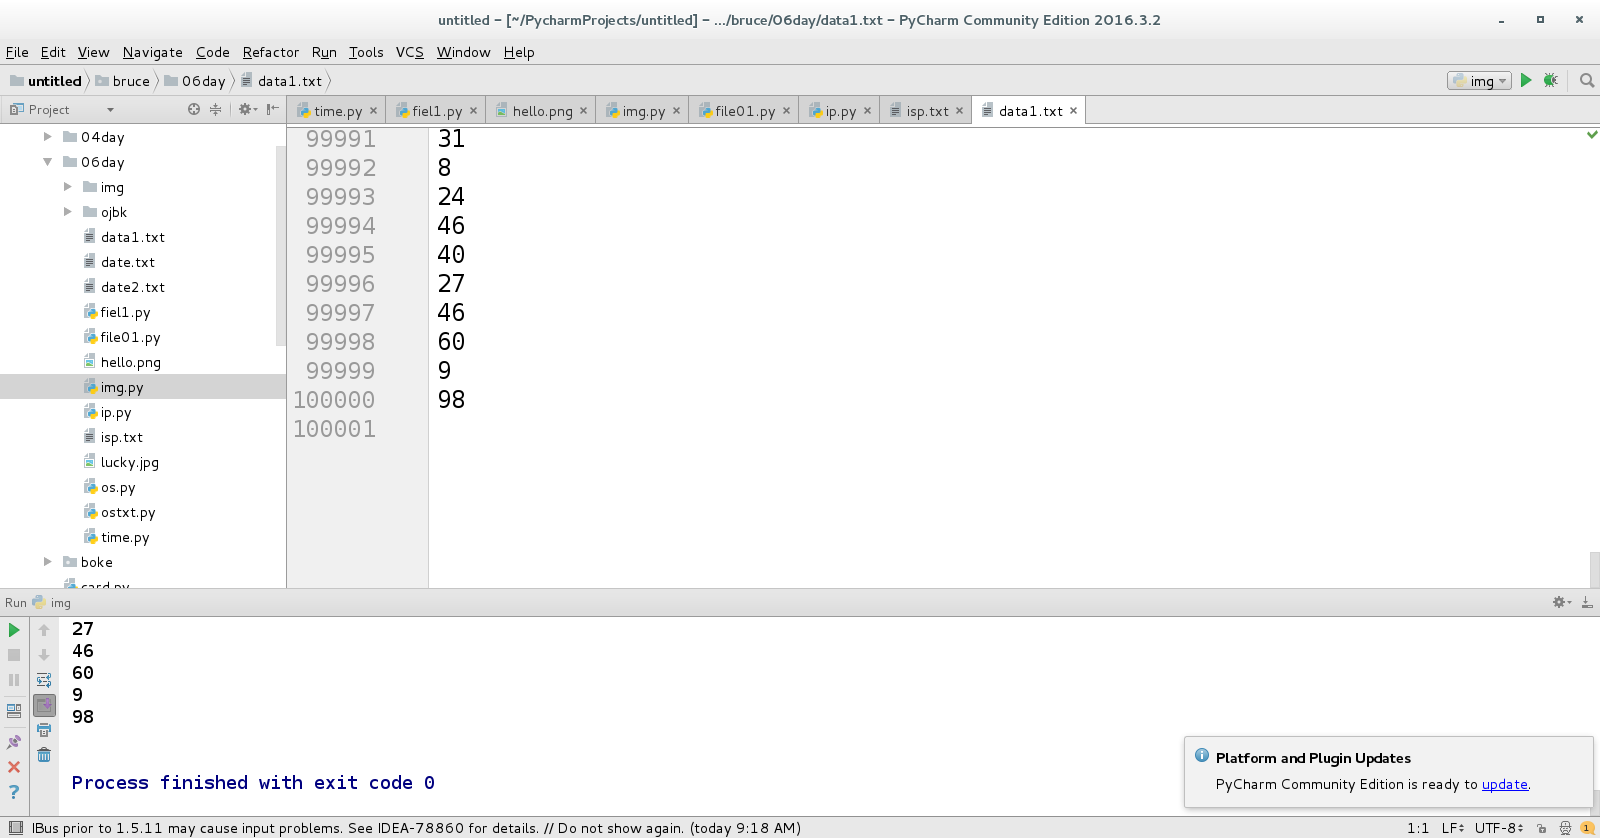1600x838 pixels.
Task: Select file01.py in the project tree
Action: pyautogui.click(x=130, y=337)
